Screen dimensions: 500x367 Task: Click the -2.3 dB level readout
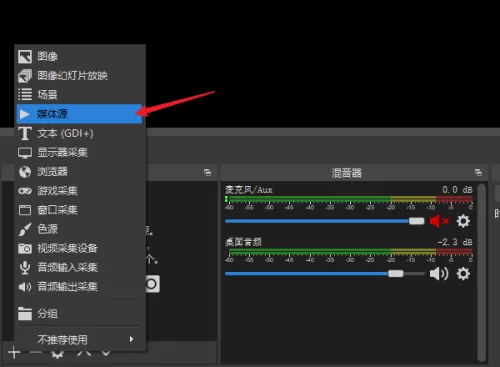pos(455,242)
